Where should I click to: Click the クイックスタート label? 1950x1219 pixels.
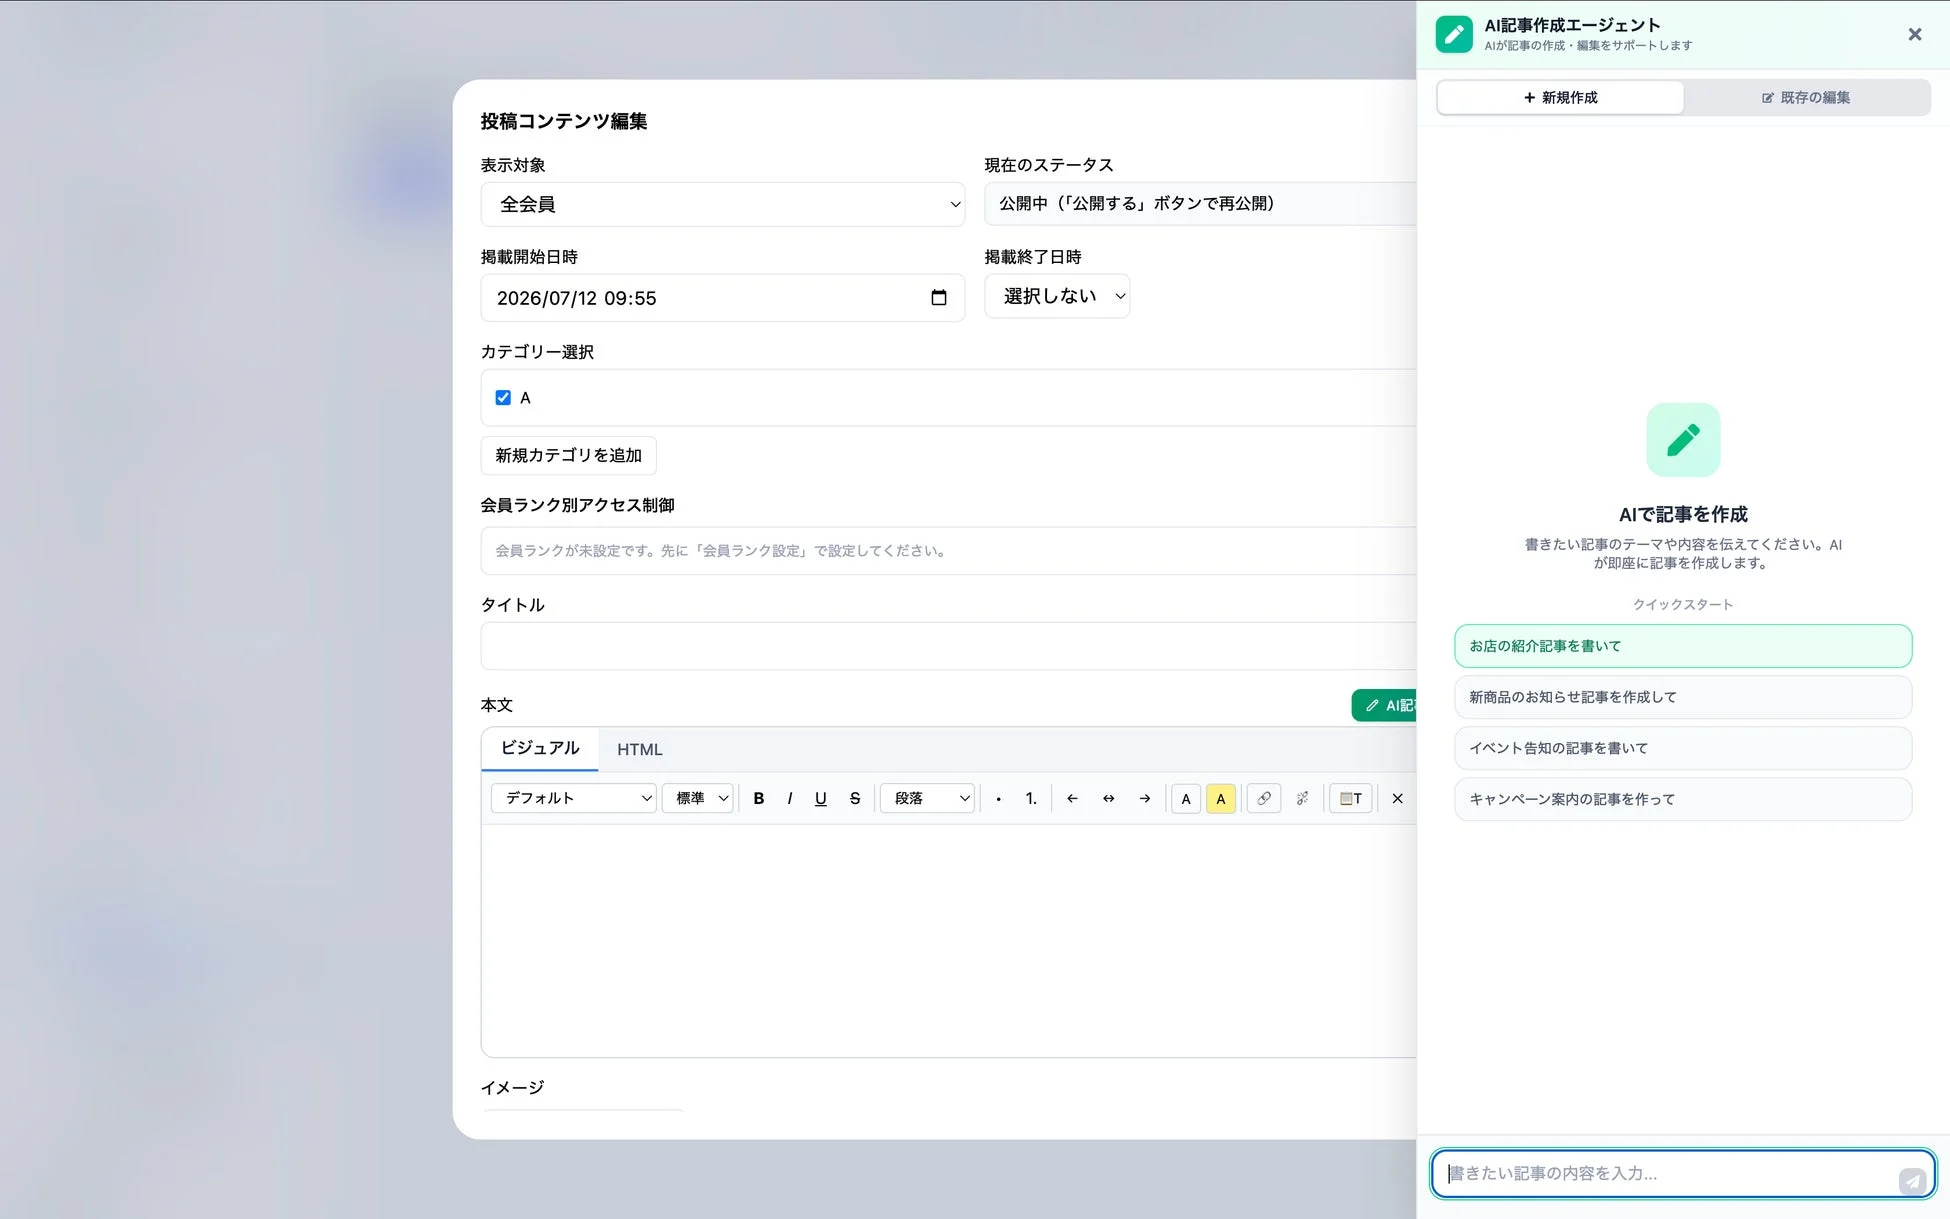pos(1683,605)
